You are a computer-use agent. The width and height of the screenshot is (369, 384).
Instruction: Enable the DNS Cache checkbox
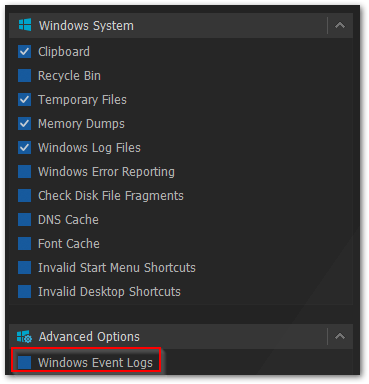click(x=24, y=220)
